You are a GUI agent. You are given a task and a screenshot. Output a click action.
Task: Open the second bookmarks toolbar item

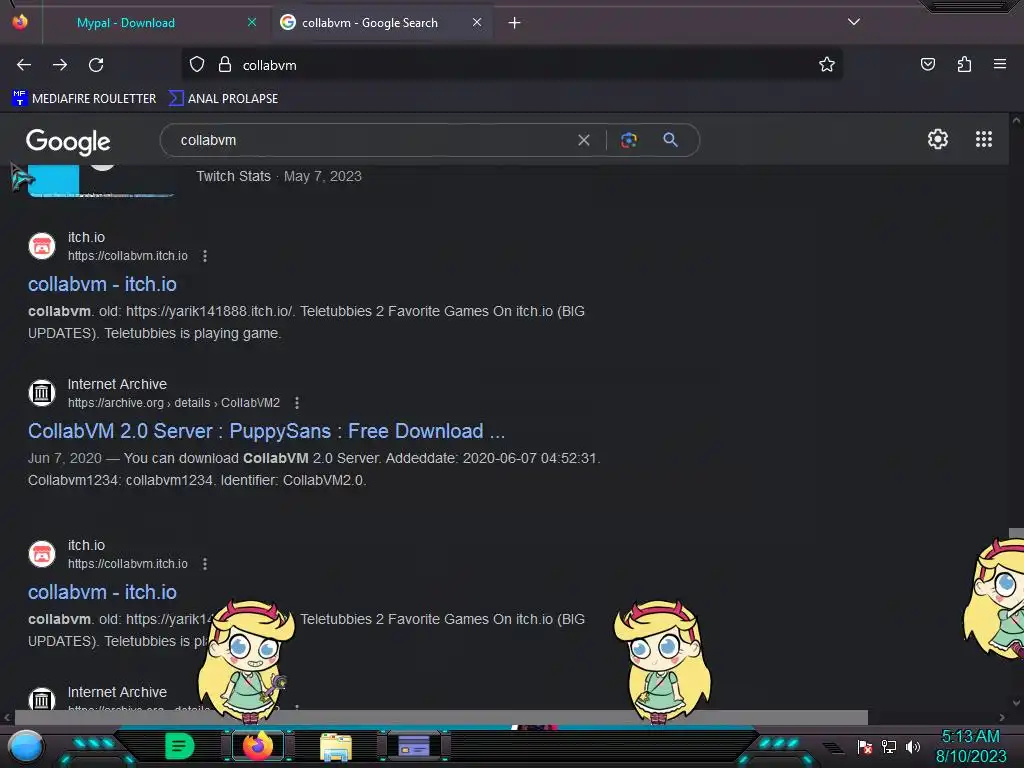pos(223,99)
